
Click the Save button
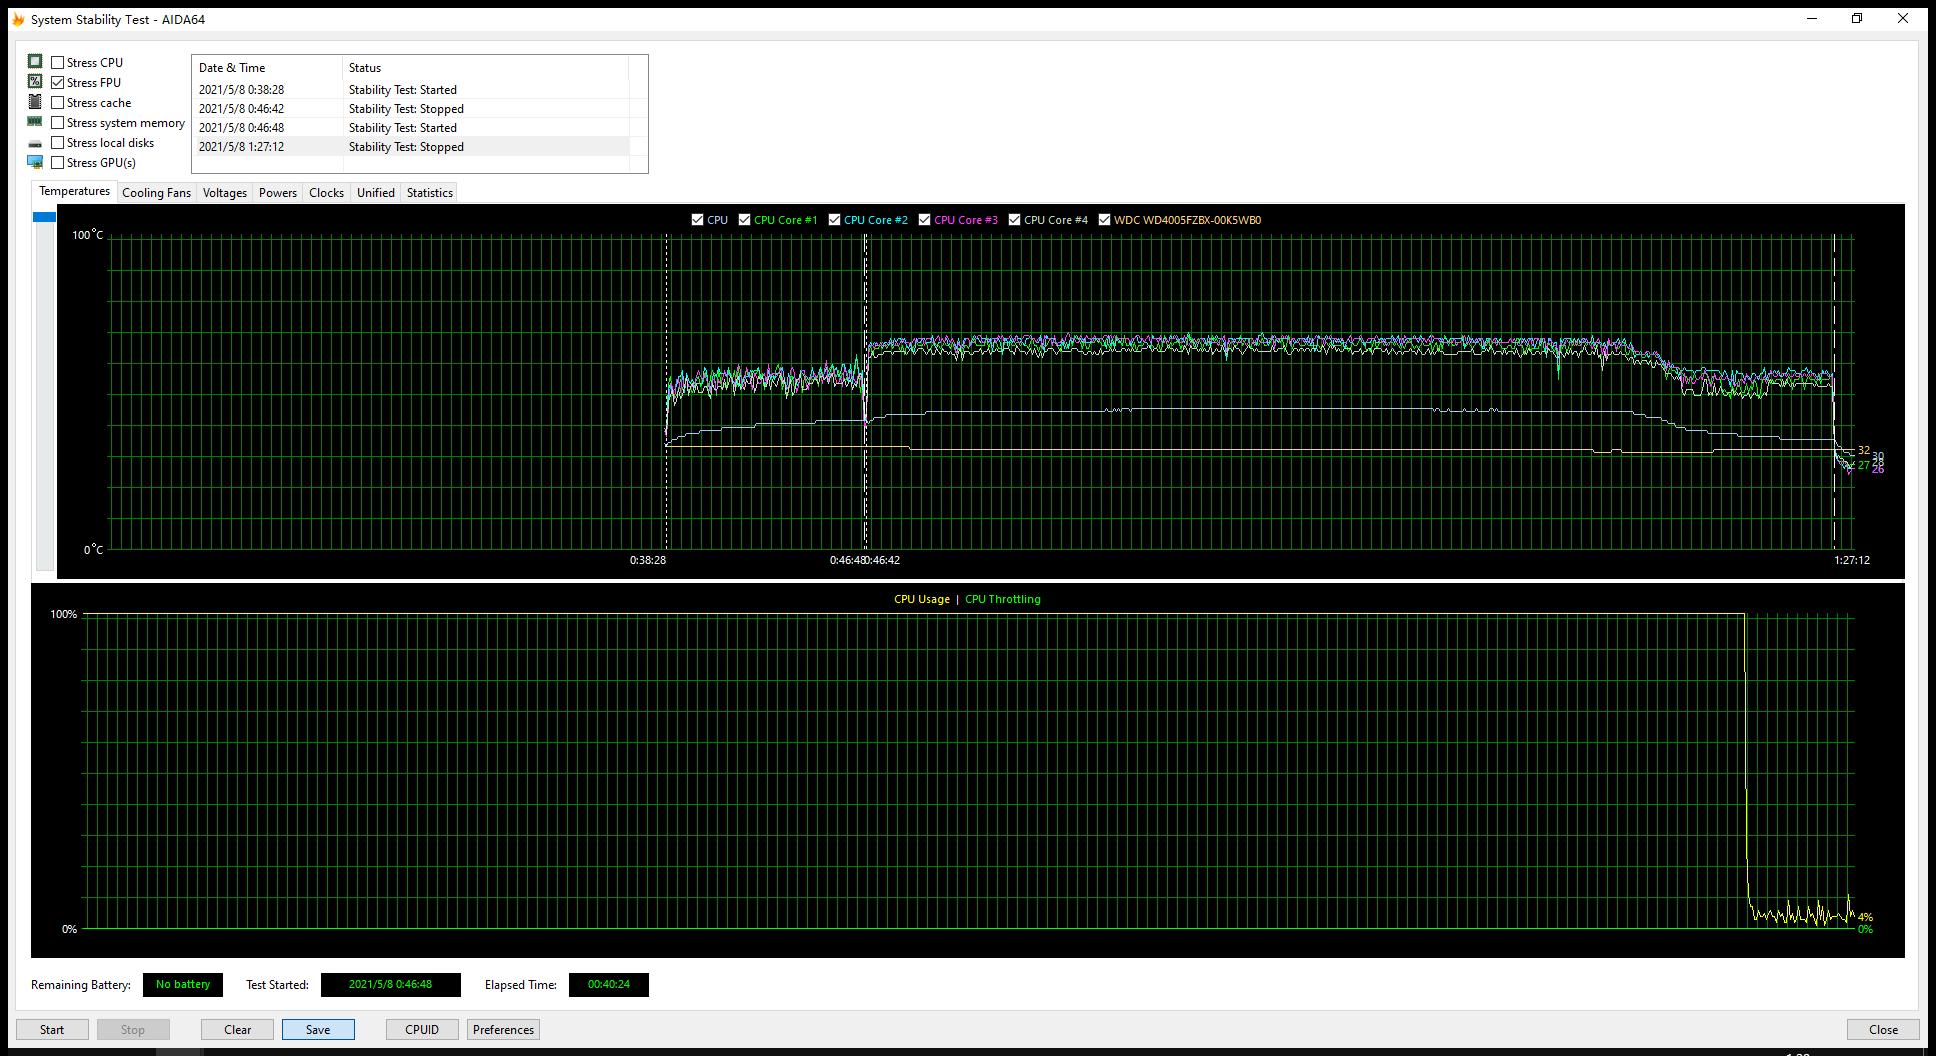318,1029
